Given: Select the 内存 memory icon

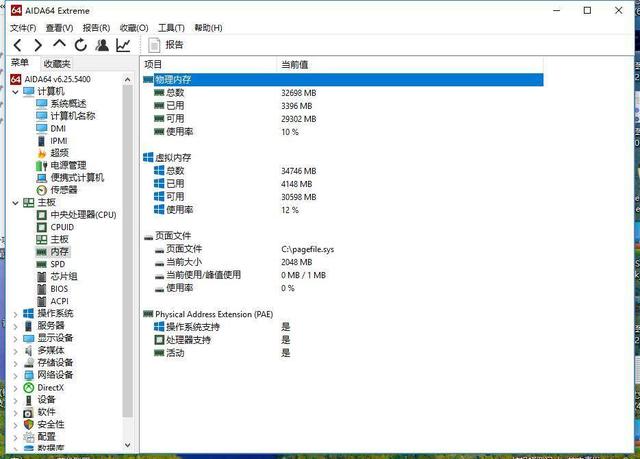Looking at the screenshot, I should 42,252.
